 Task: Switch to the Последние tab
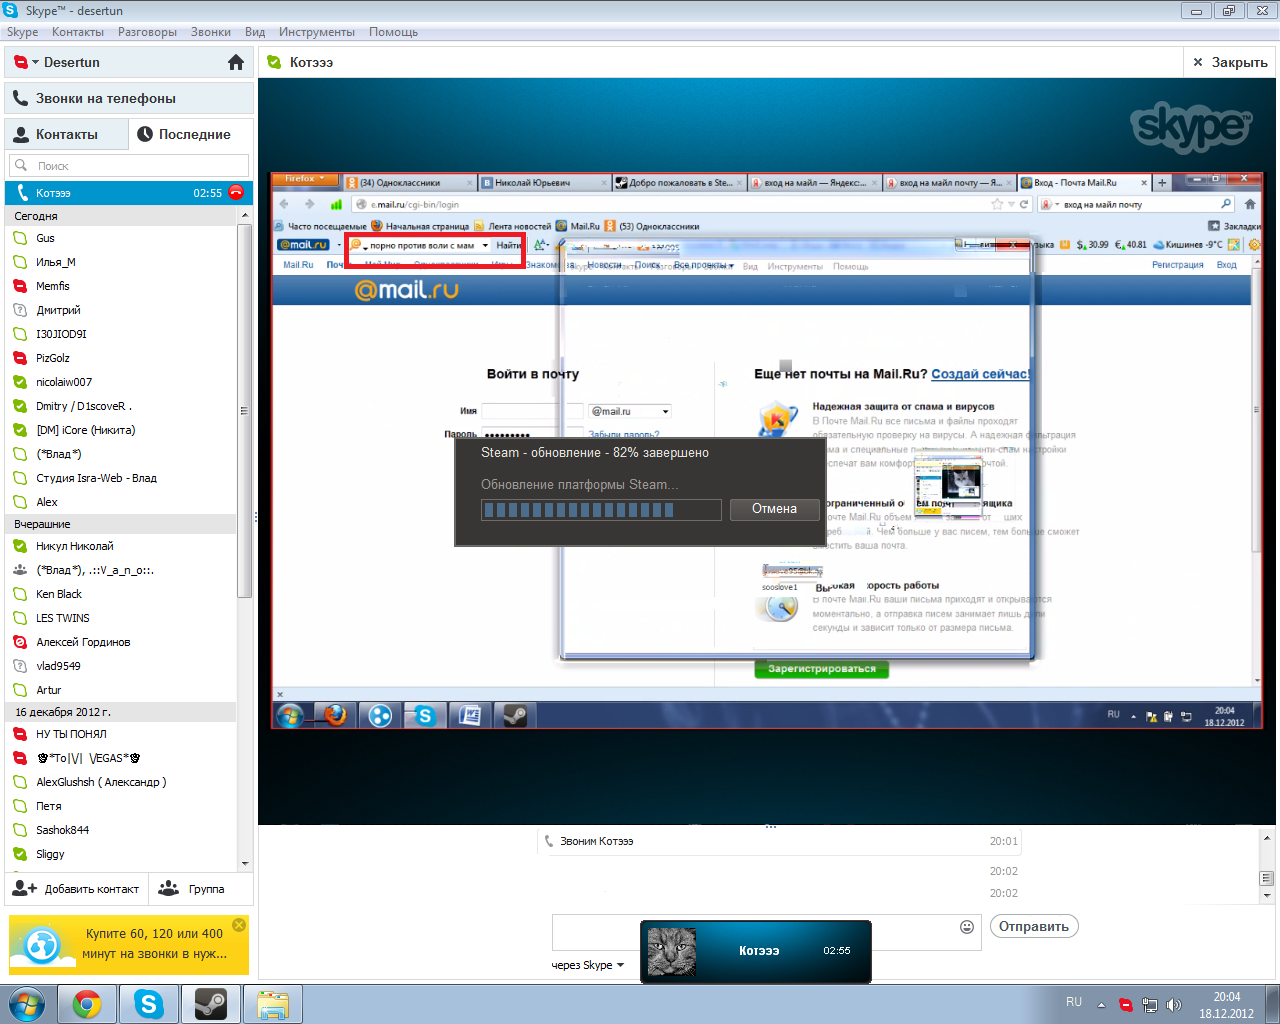pyautogui.click(x=191, y=134)
